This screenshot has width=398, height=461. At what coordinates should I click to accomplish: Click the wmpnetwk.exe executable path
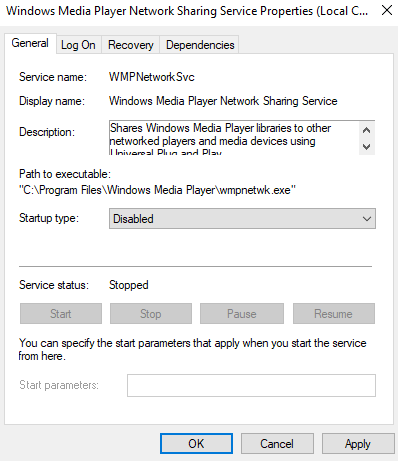[x=157, y=190]
